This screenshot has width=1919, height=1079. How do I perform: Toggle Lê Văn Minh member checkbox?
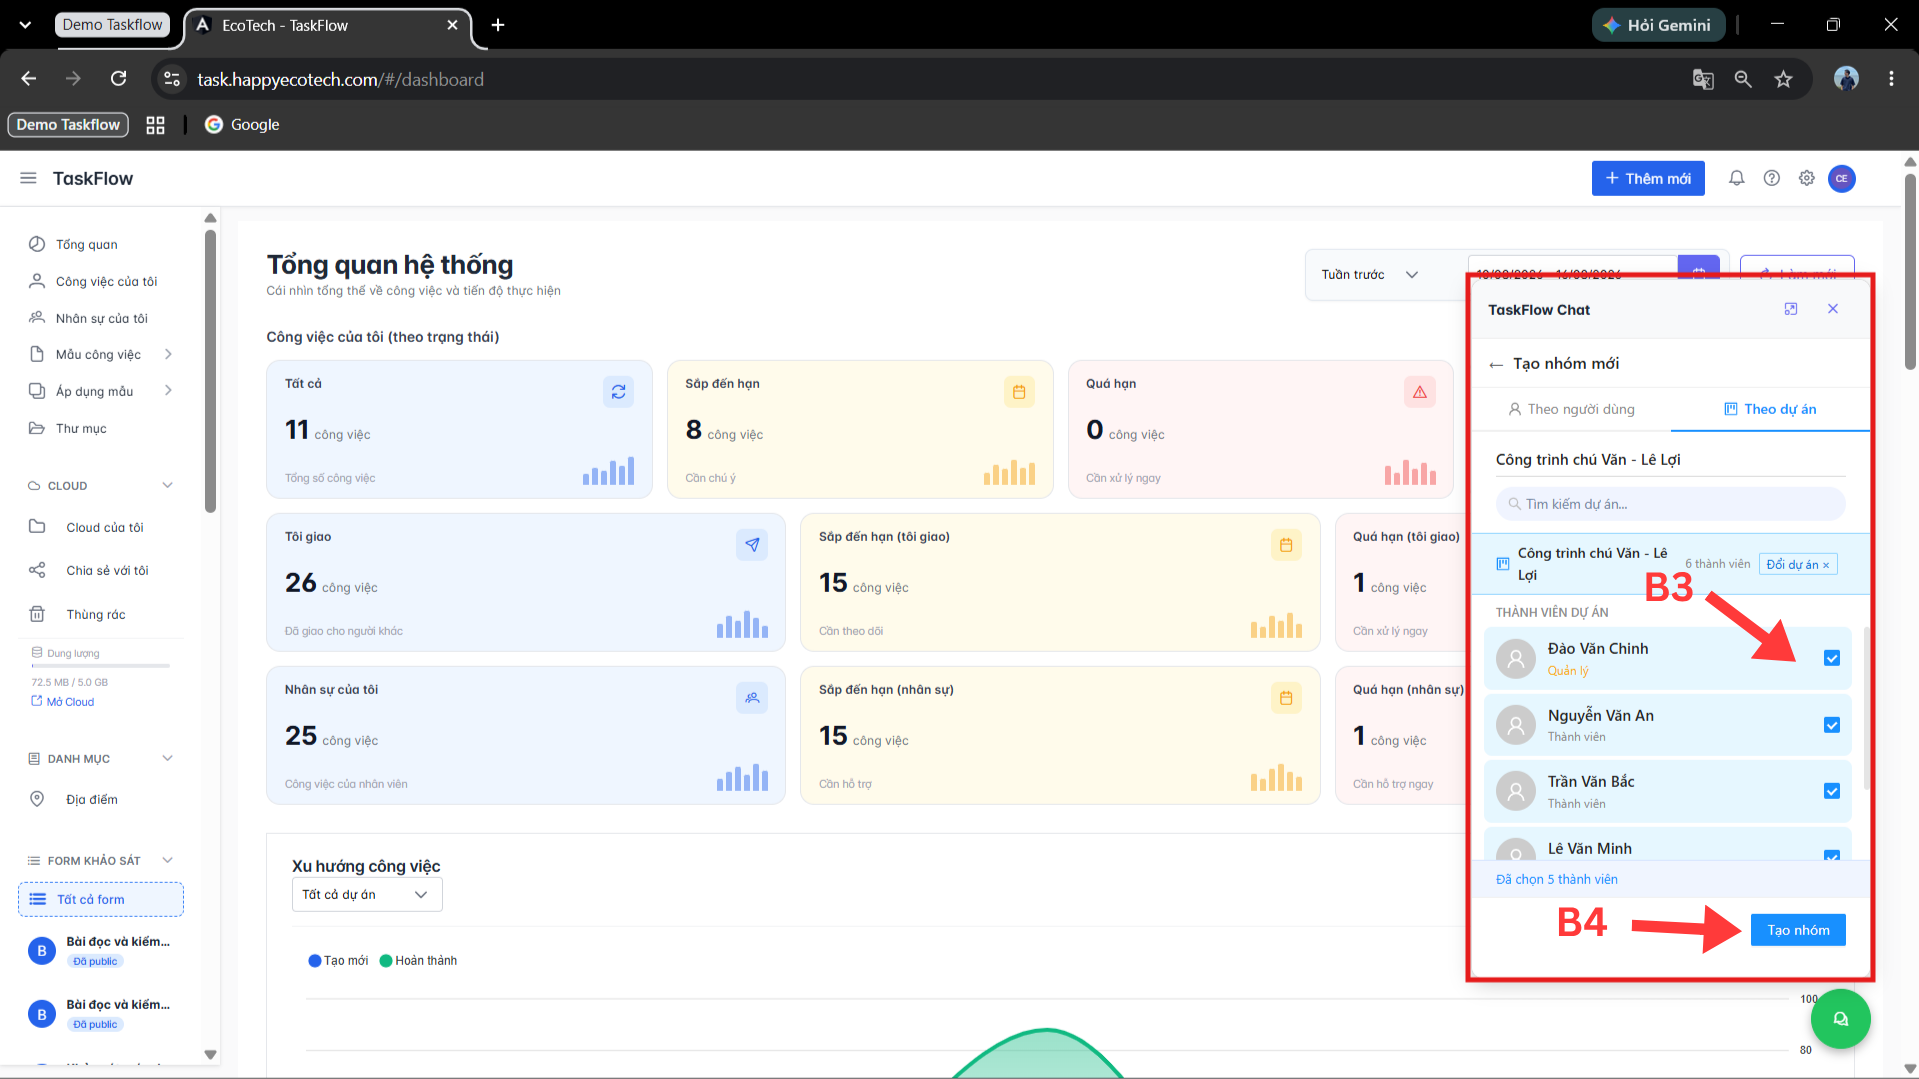[x=1832, y=855]
